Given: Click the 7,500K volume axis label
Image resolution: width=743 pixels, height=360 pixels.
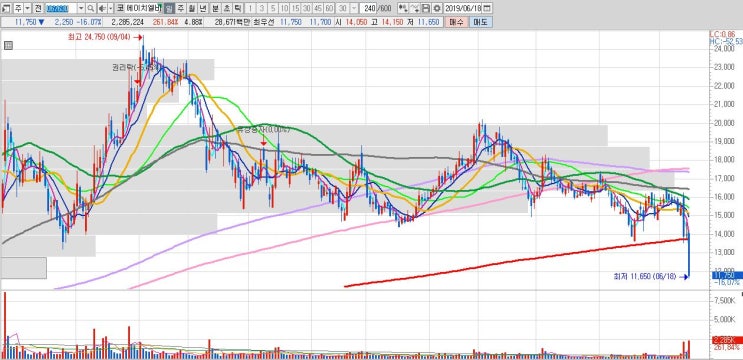Looking at the screenshot, I should pos(725,300).
